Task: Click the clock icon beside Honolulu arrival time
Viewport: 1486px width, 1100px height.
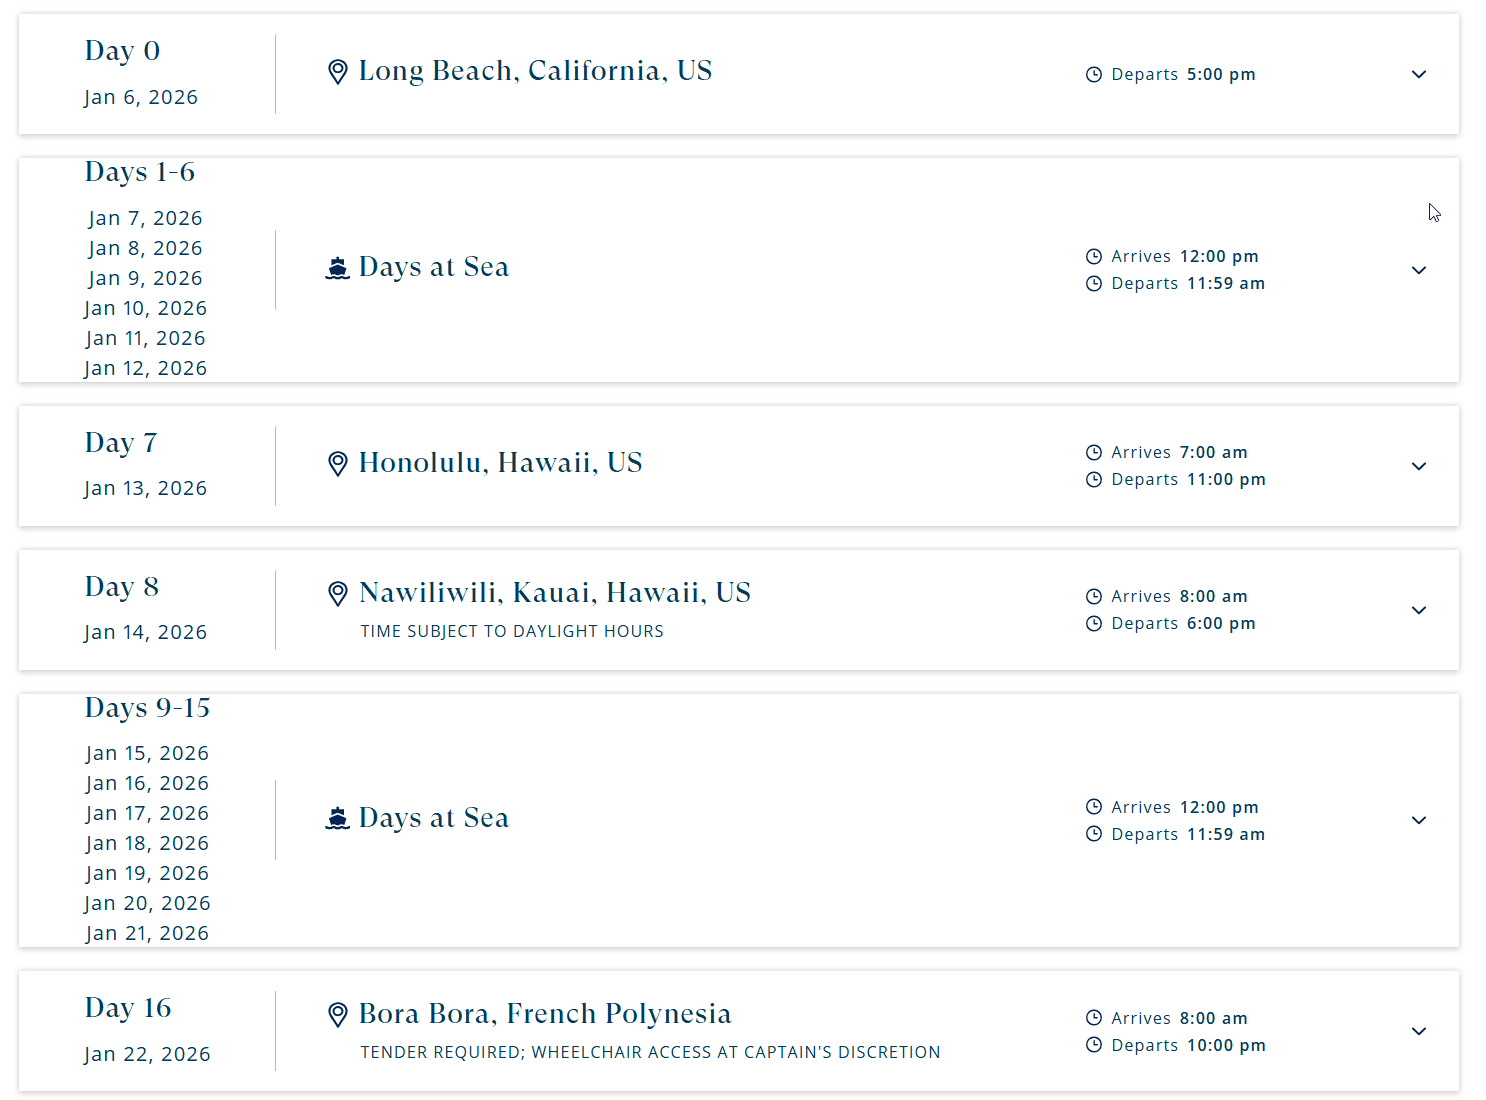Action: 1094,453
